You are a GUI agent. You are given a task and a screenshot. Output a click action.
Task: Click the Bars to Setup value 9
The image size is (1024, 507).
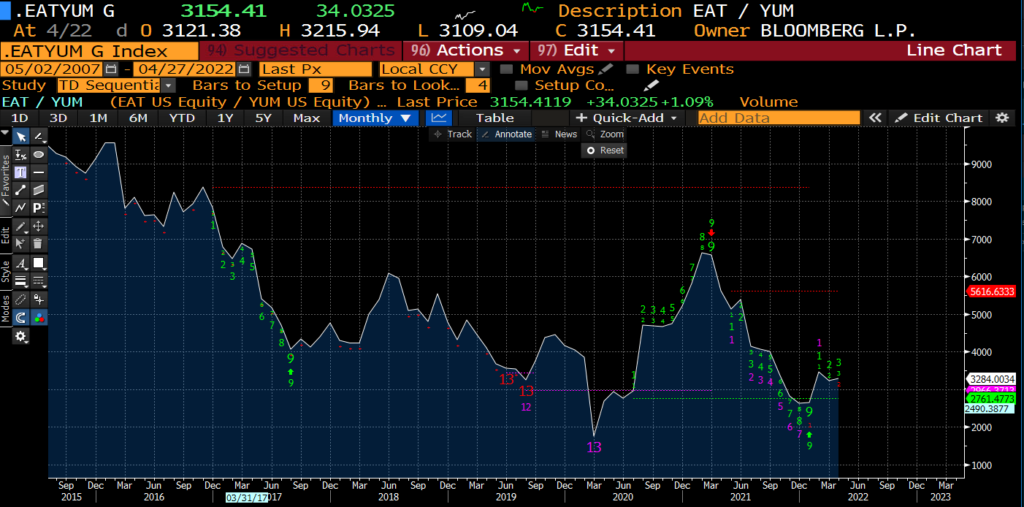321,86
